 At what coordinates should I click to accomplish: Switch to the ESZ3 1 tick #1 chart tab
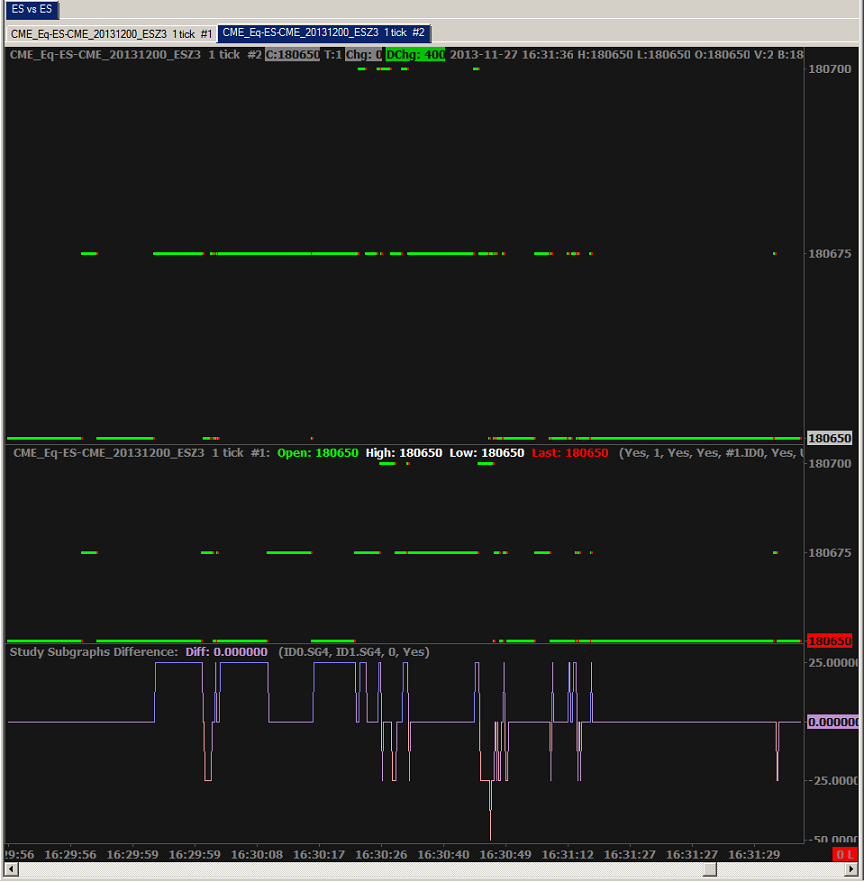[x=111, y=34]
